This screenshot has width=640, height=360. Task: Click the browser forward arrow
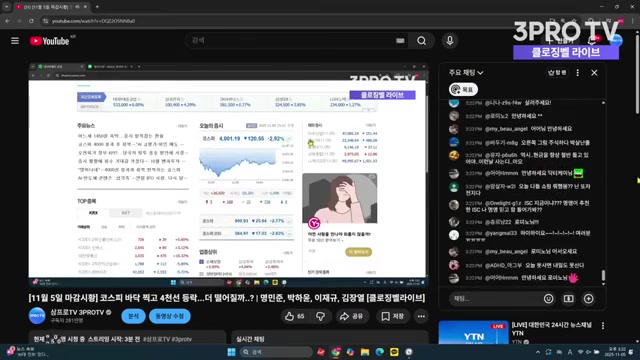(19, 21)
